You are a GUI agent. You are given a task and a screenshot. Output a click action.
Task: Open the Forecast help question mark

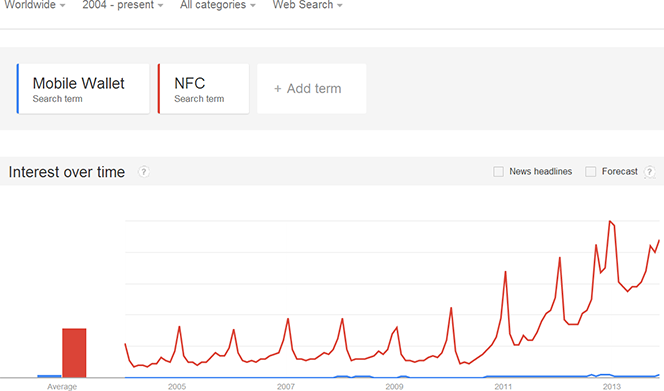(x=649, y=172)
